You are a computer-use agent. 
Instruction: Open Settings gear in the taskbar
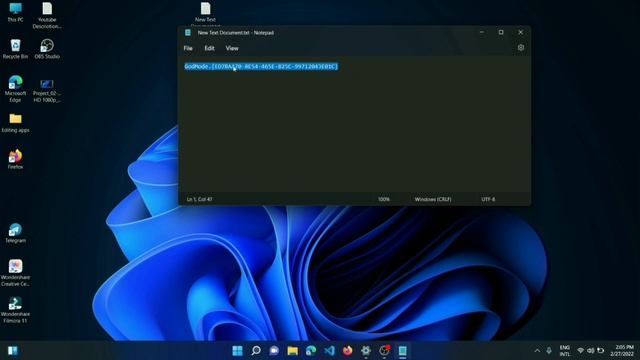click(366, 351)
